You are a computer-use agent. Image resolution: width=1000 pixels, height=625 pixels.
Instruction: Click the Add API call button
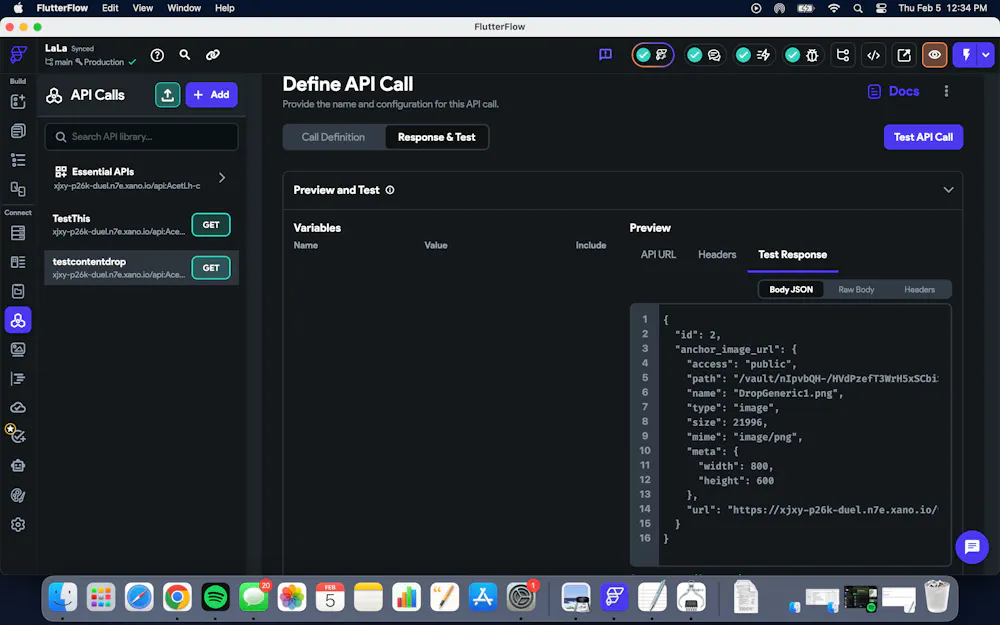pyautogui.click(x=212, y=95)
